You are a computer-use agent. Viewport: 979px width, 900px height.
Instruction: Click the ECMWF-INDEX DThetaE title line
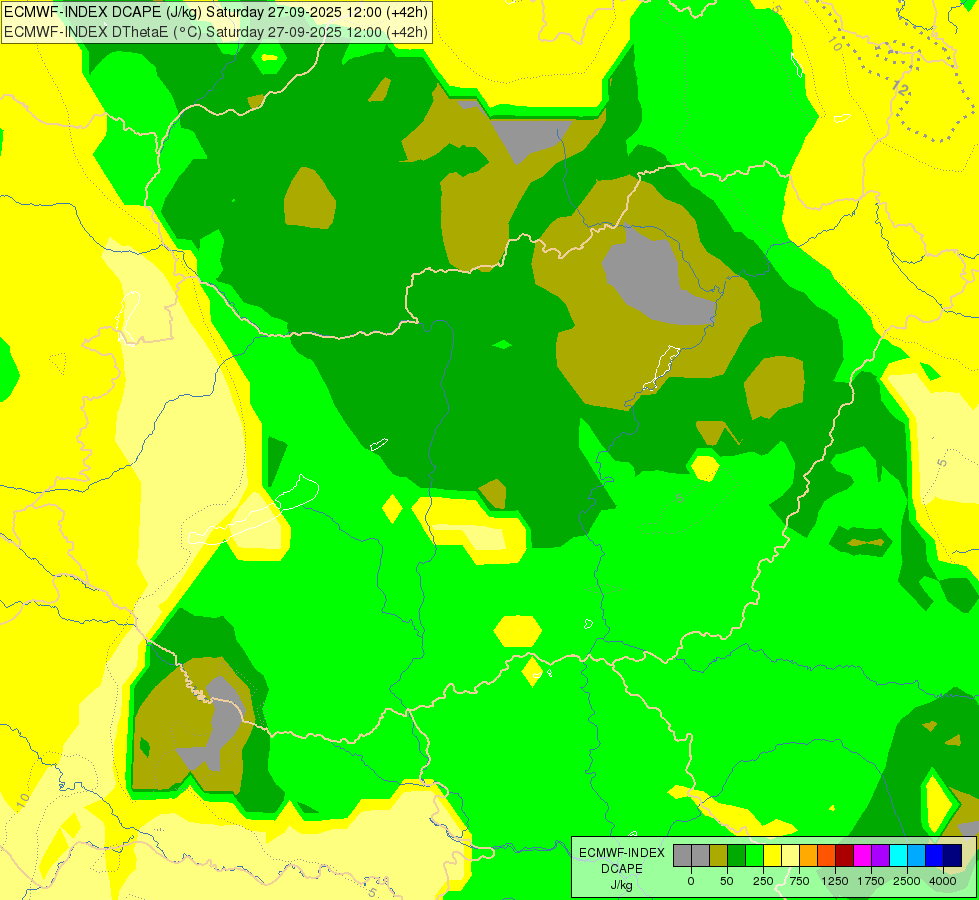216,32
